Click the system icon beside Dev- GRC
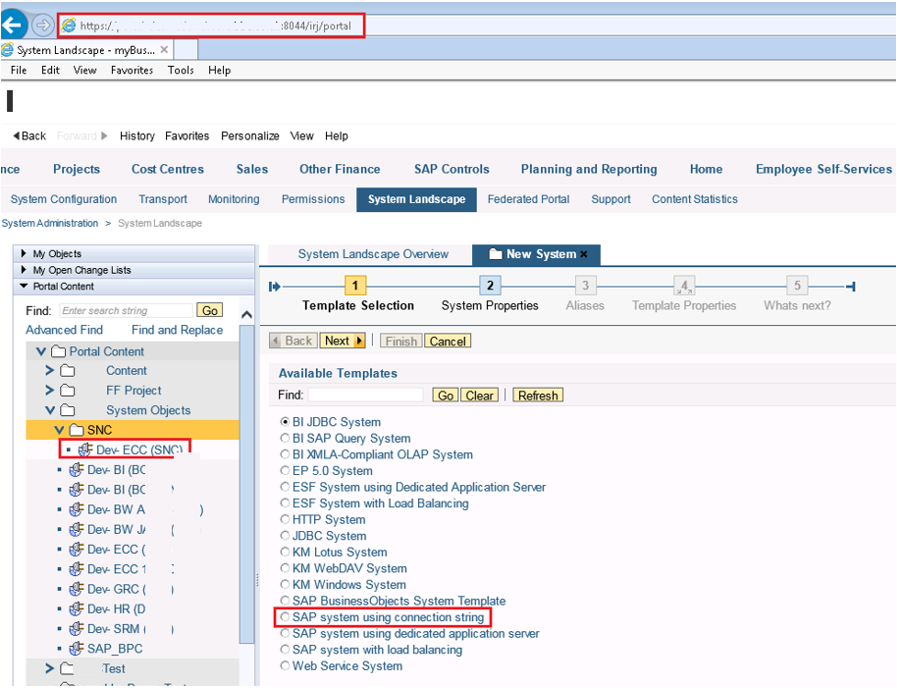 pos(76,589)
